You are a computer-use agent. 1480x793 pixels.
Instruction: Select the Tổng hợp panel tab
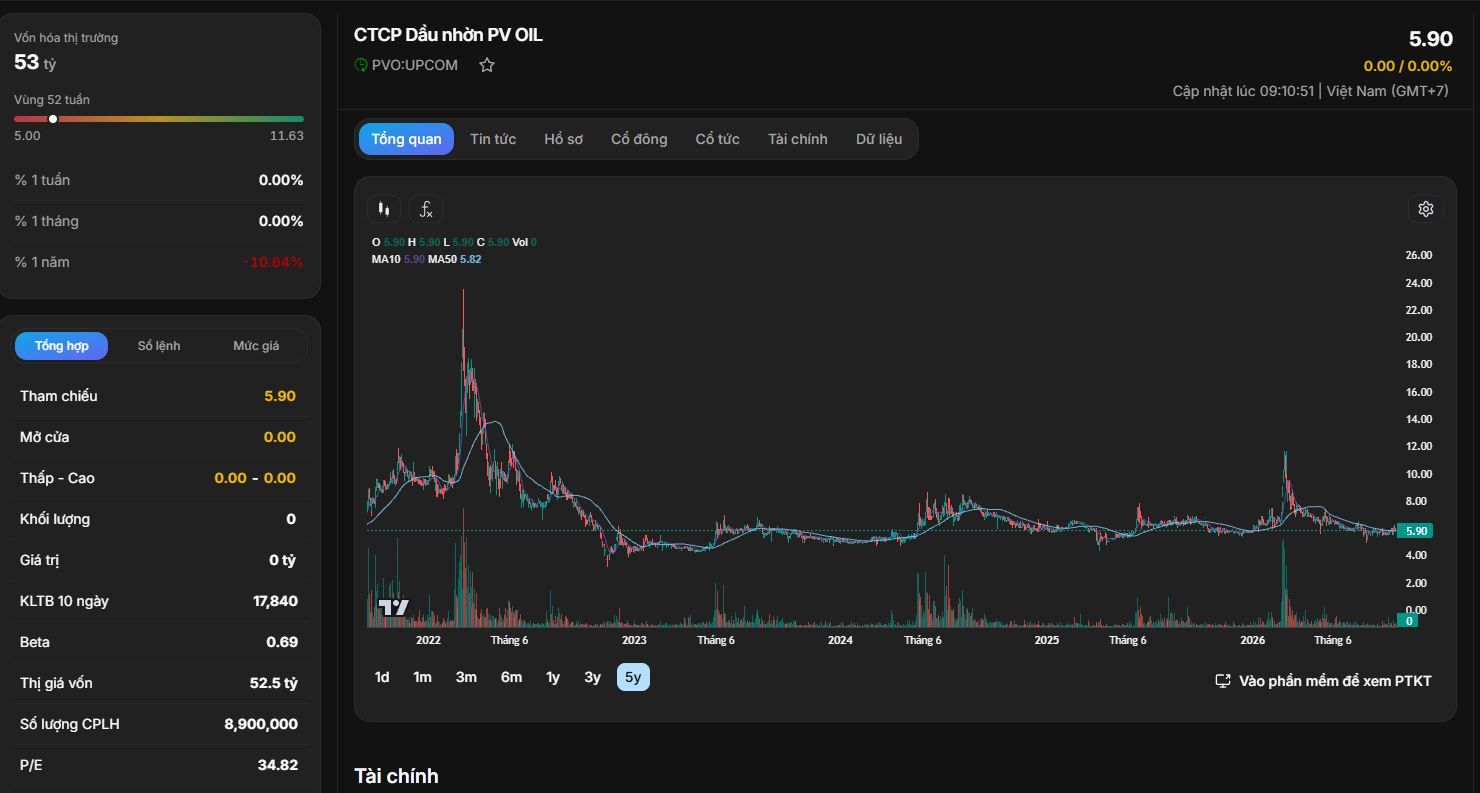62,346
